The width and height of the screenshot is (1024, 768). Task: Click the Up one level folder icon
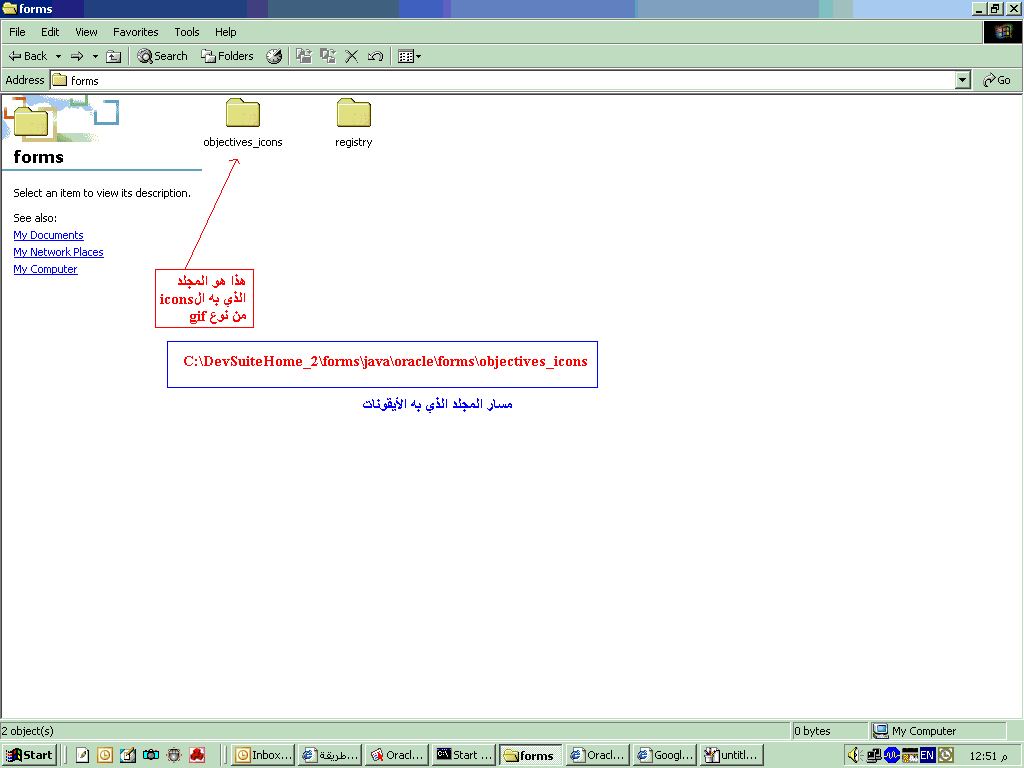coord(114,56)
